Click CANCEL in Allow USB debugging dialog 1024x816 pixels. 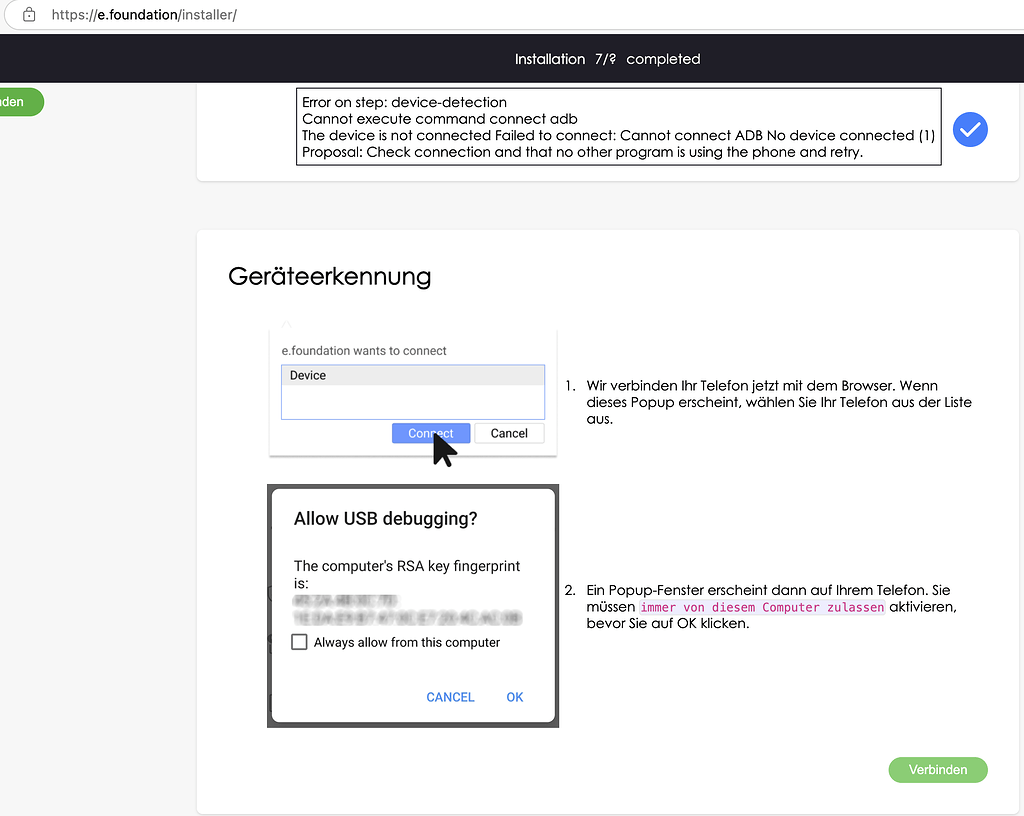pyautogui.click(x=450, y=697)
